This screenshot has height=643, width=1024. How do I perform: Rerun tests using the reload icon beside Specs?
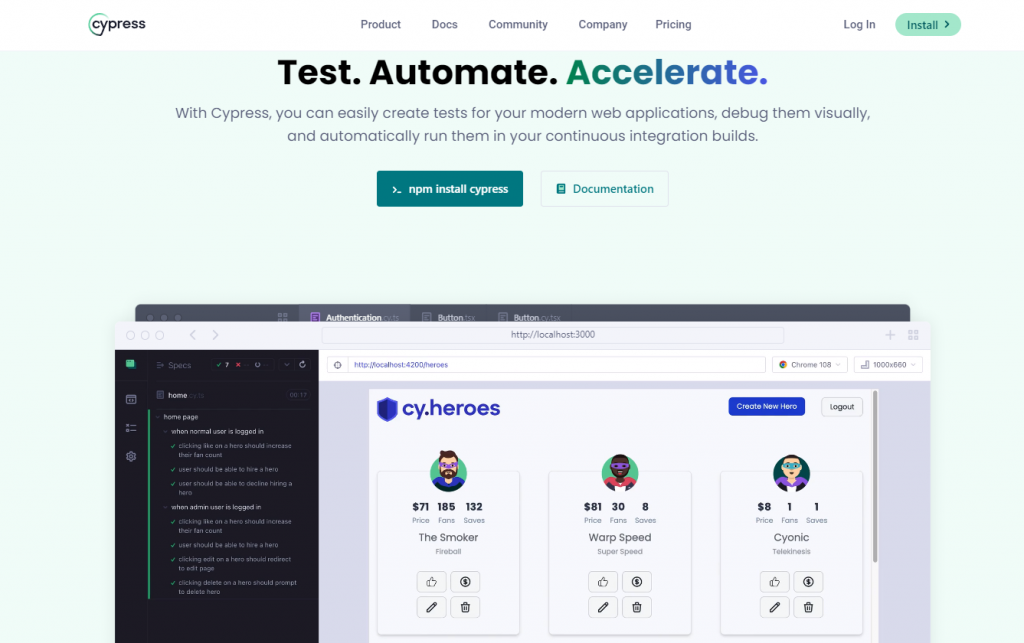tap(302, 364)
